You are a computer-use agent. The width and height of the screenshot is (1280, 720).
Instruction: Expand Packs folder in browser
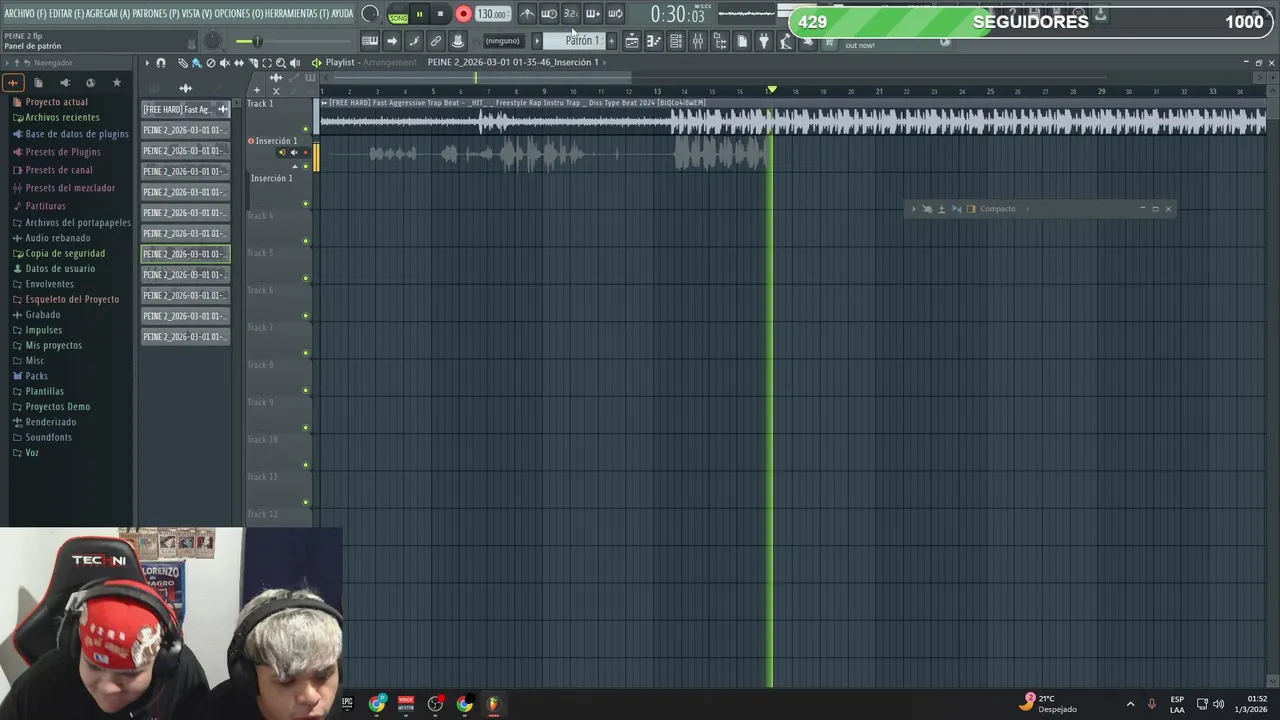coord(36,376)
